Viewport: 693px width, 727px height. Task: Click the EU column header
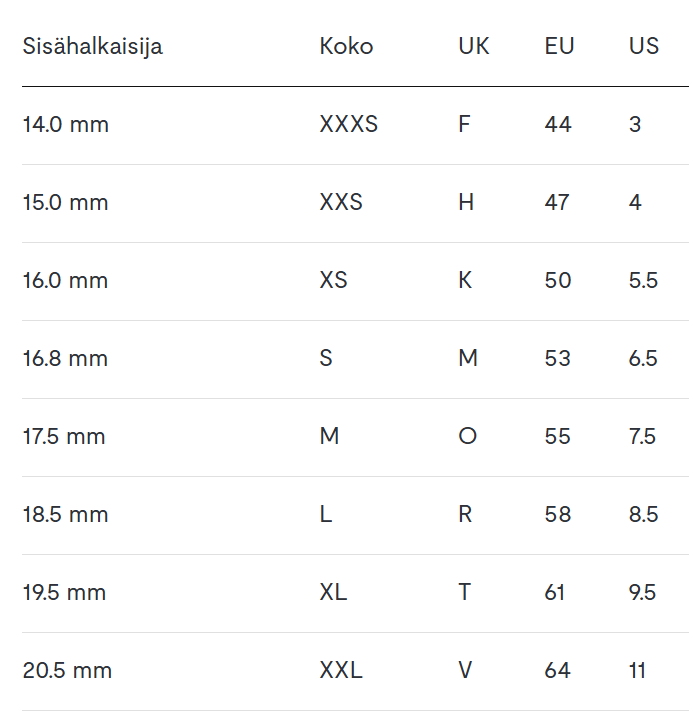click(x=560, y=46)
